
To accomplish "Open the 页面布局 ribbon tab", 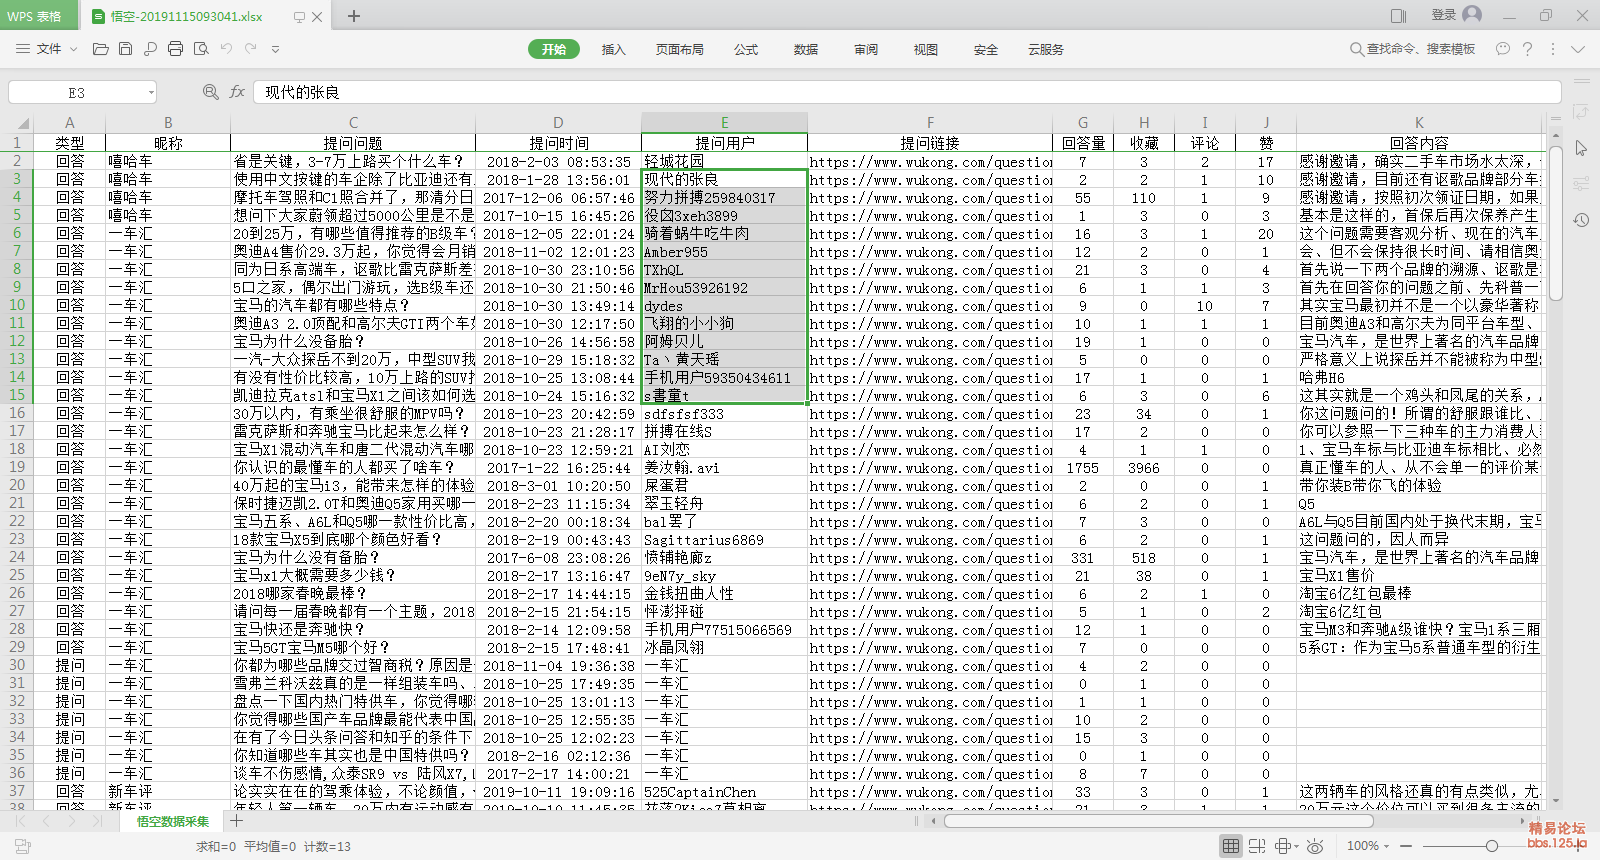I will 680,49.
